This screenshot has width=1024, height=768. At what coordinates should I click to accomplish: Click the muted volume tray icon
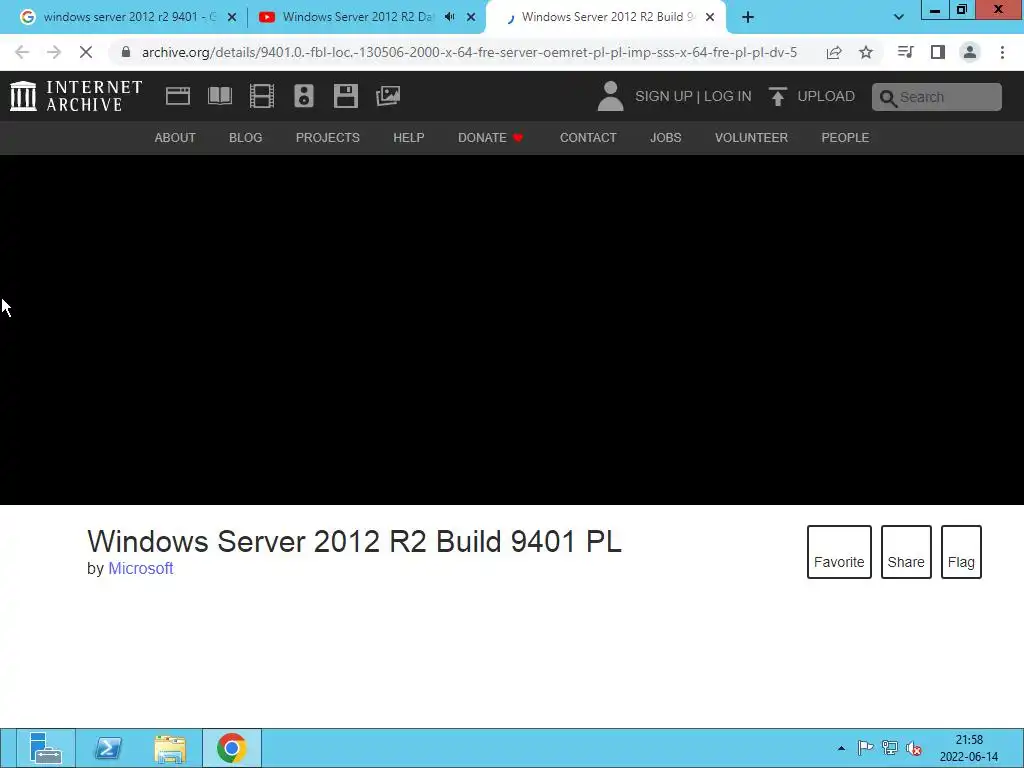914,748
